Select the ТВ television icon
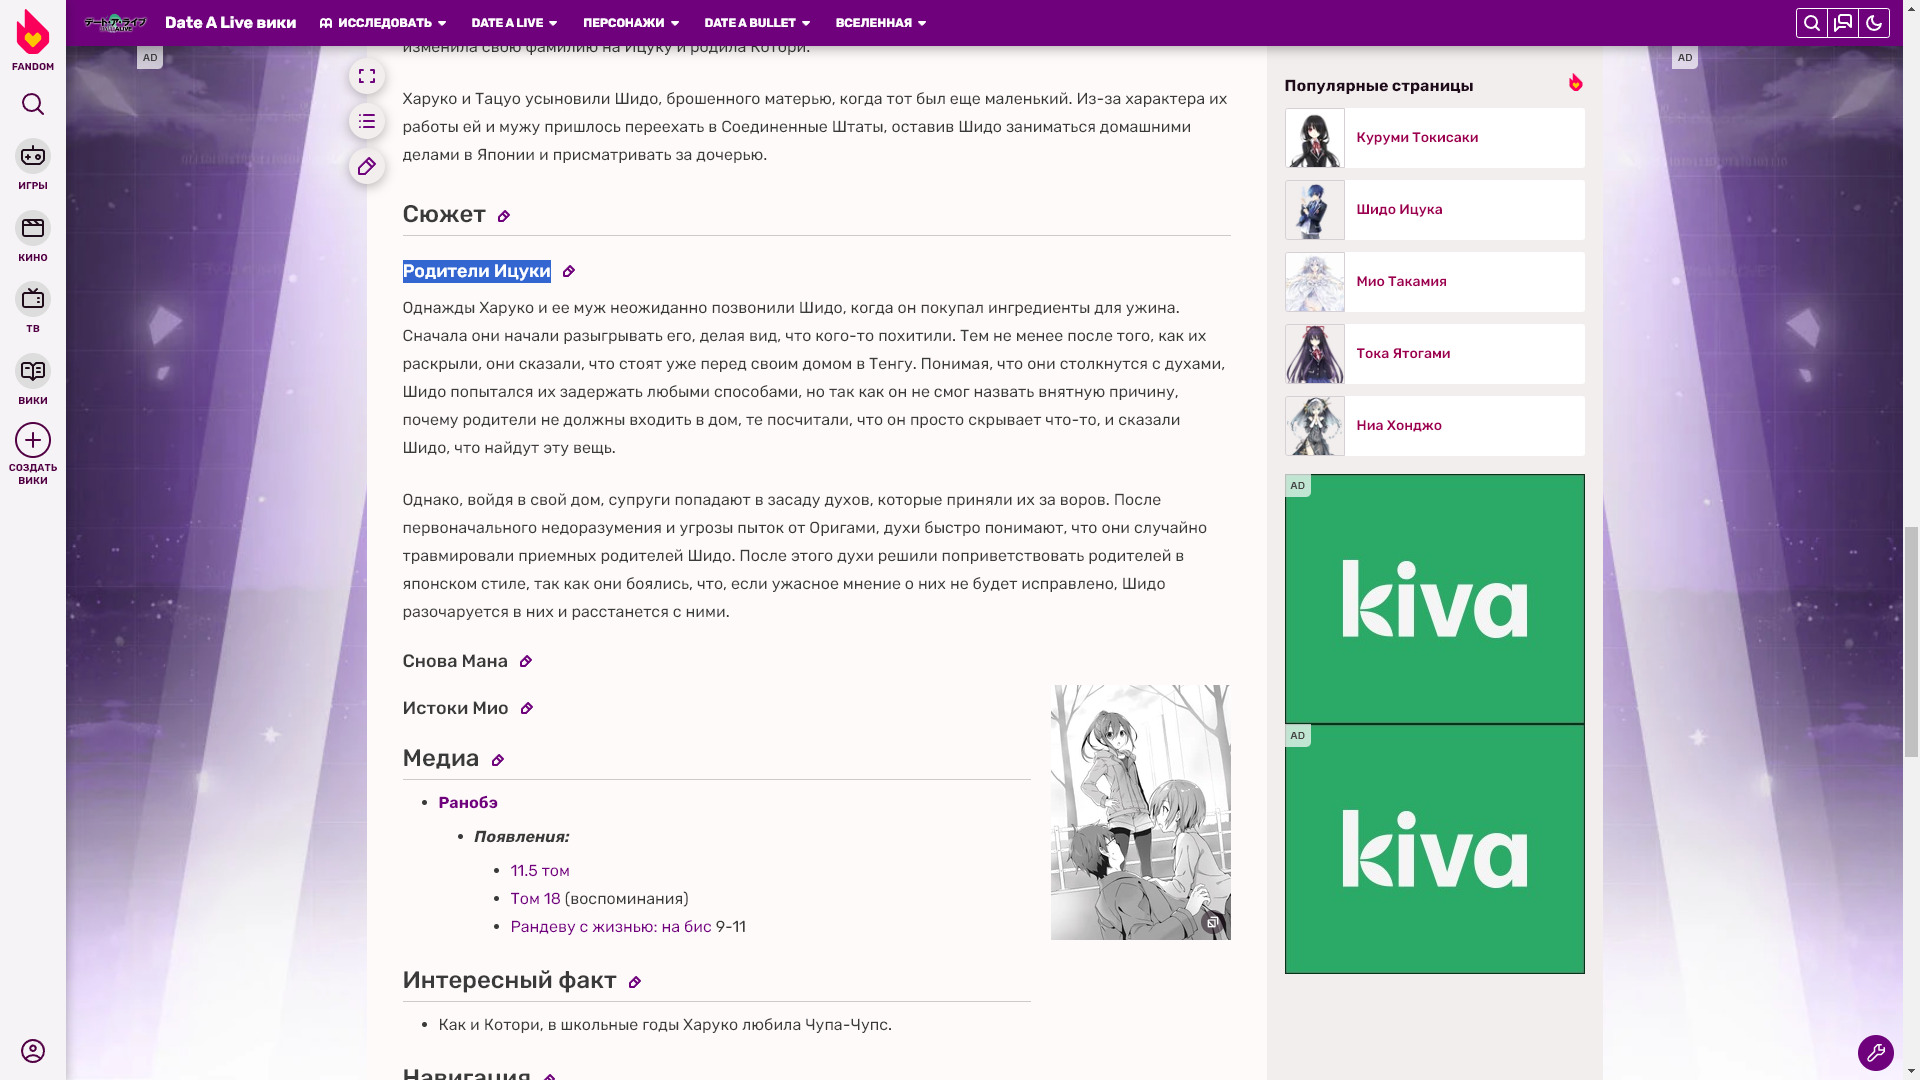The width and height of the screenshot is (1920, 1080). click(x=33, y=299)
